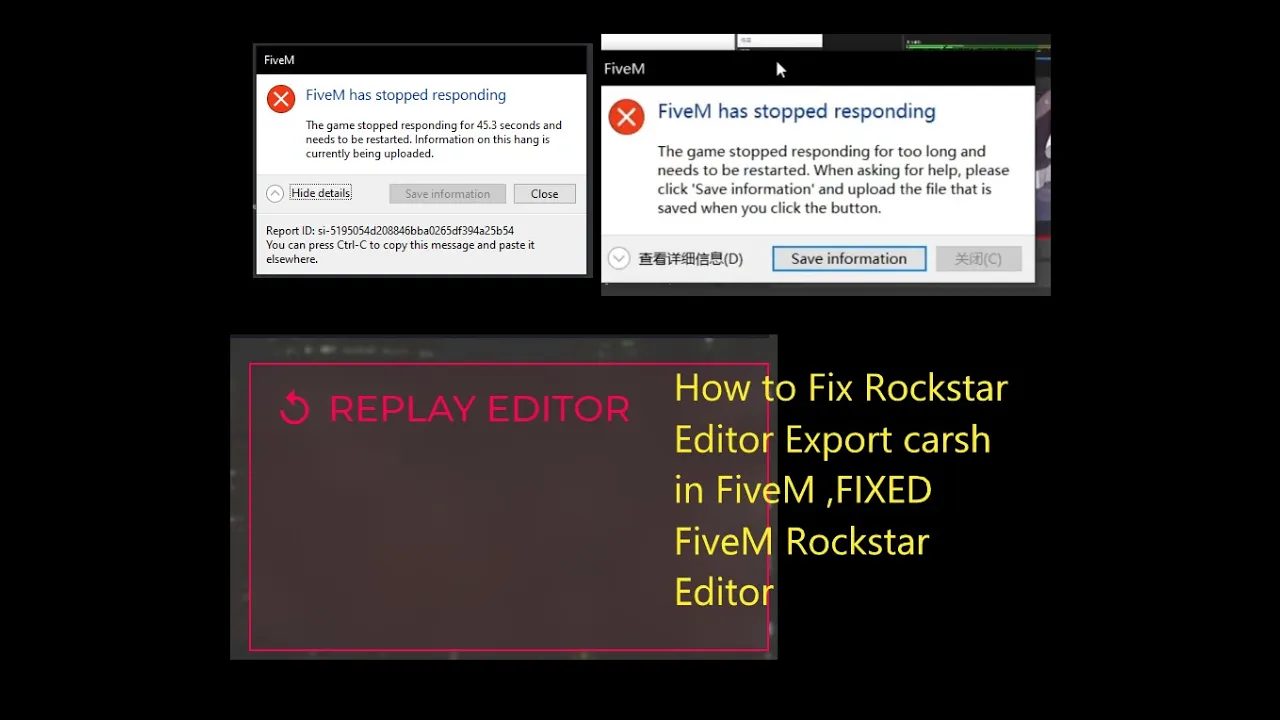Screen dimensions: 1280x720
Task: Select the REPLAY EDITOR tile
Action: (x=509, y=507)
